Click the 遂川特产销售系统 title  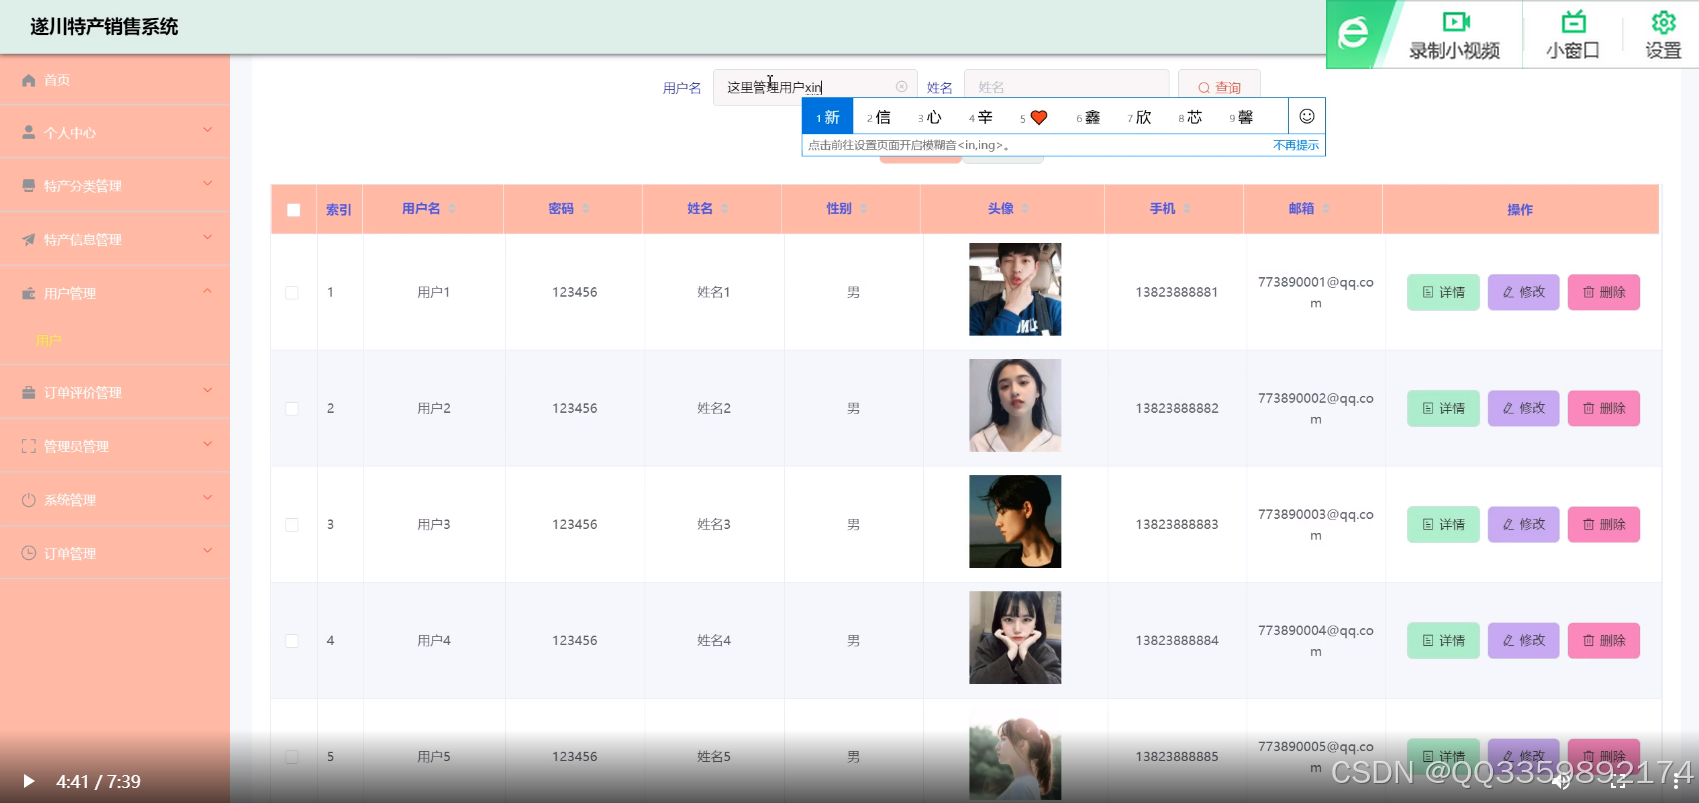pos(104,27)
